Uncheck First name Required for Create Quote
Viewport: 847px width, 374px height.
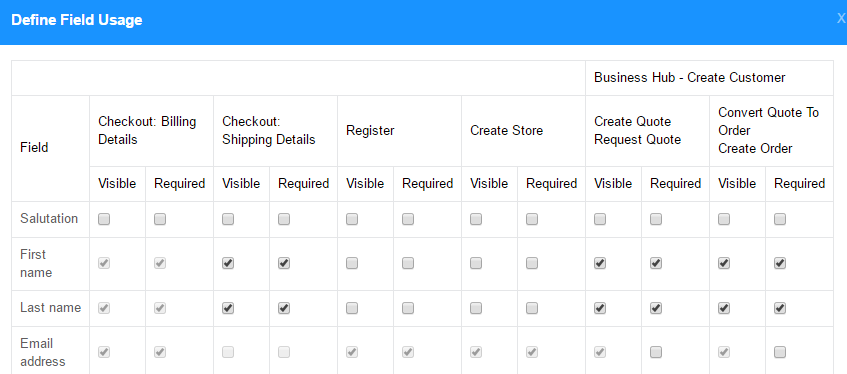(656, 263)
